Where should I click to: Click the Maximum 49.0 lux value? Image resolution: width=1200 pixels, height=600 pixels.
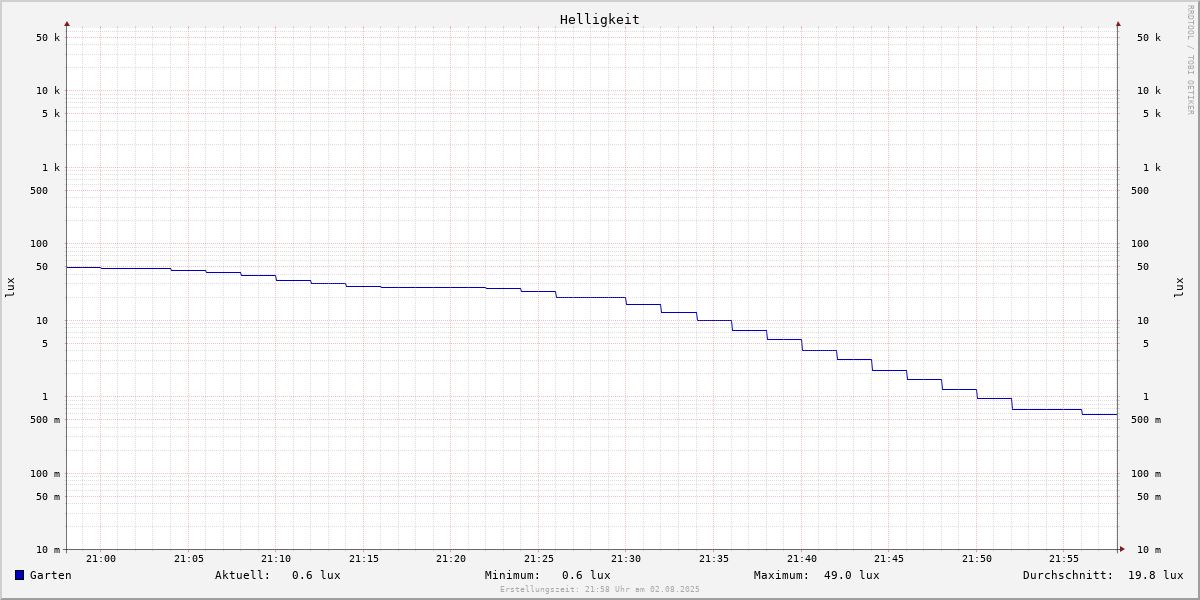(852, 575)
